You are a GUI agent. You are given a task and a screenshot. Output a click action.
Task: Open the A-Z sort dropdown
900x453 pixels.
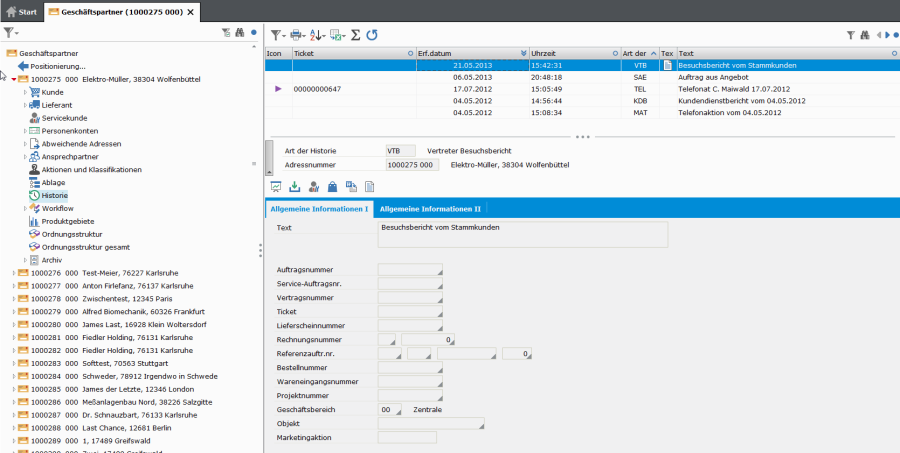[x=317, y=36]
